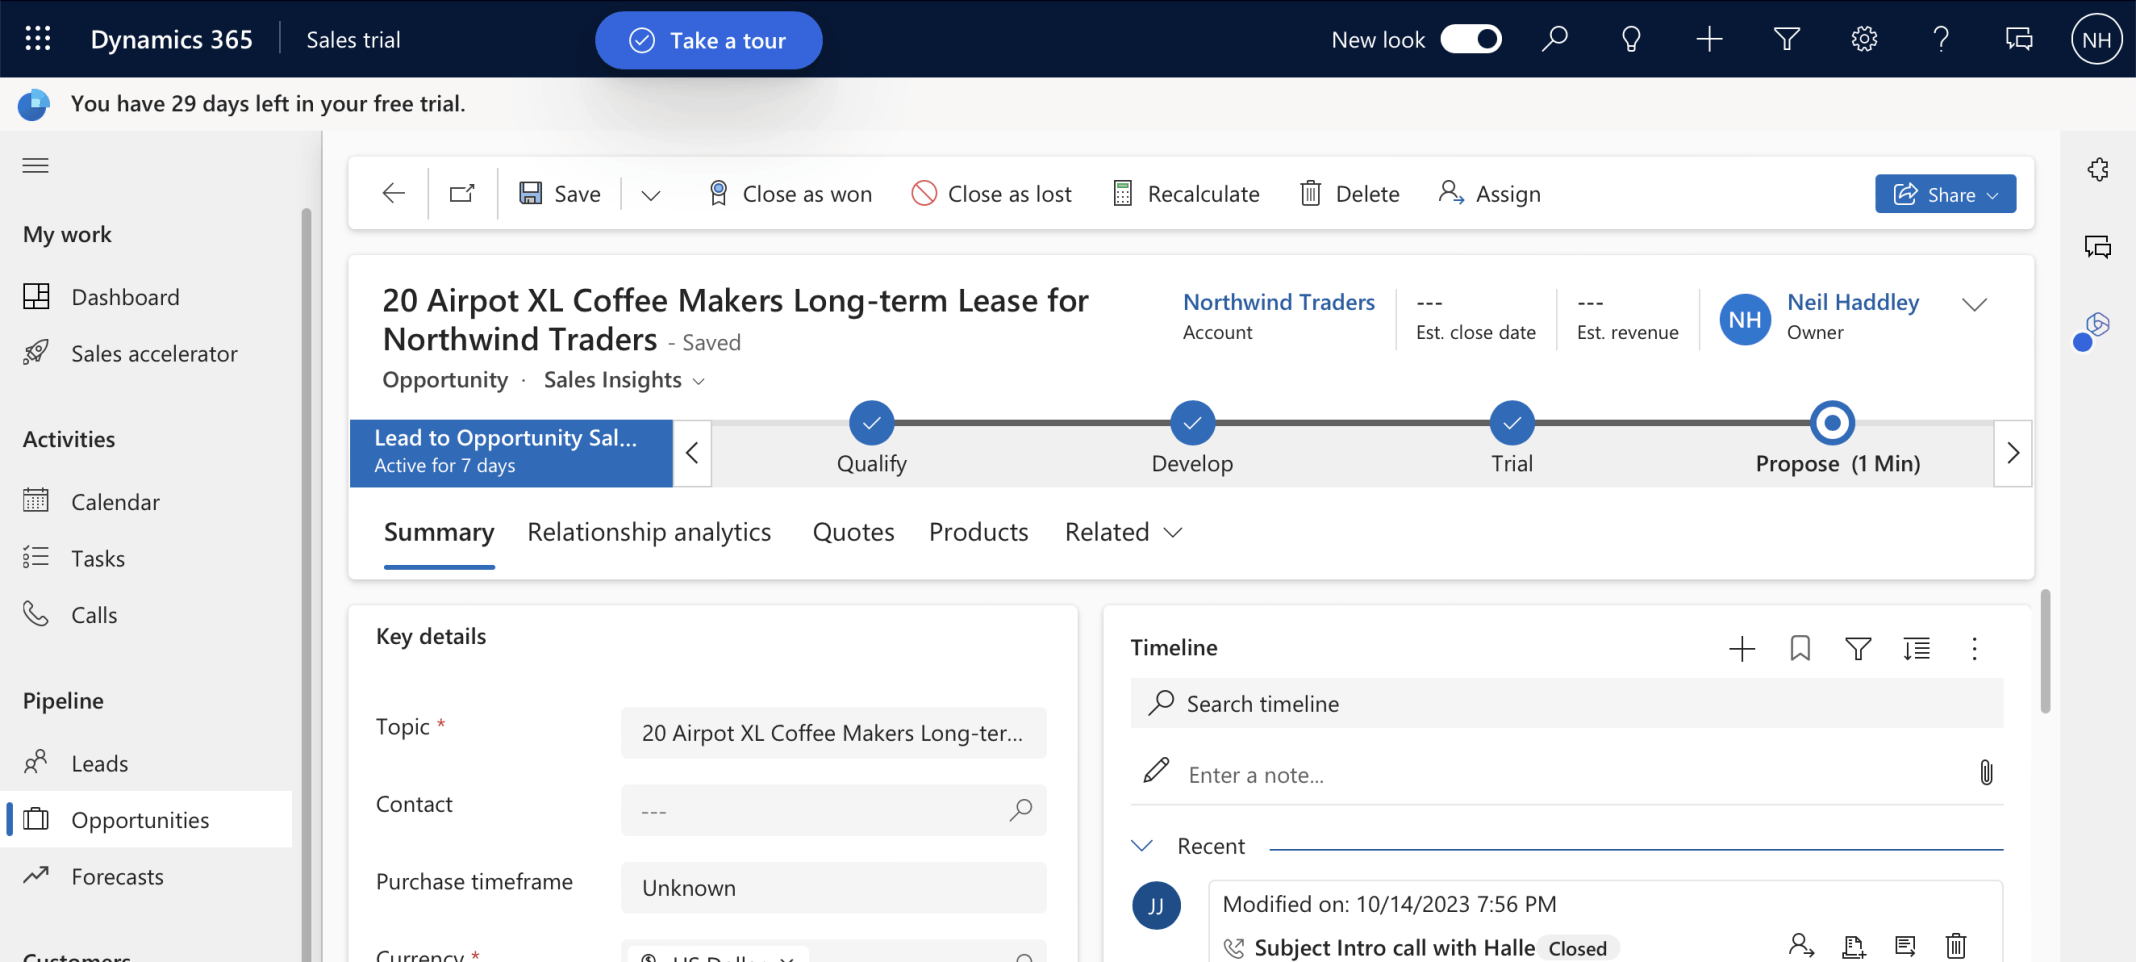Open the Relationship analytics tab
The height and width of the screenshot is (962, 2136).
[649, 532]
